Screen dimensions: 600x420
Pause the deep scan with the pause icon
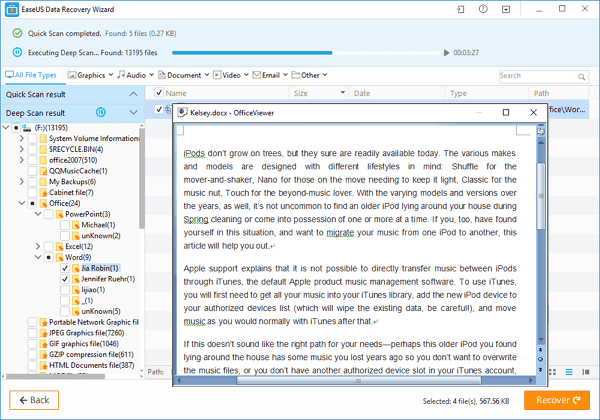click(17, 52)
